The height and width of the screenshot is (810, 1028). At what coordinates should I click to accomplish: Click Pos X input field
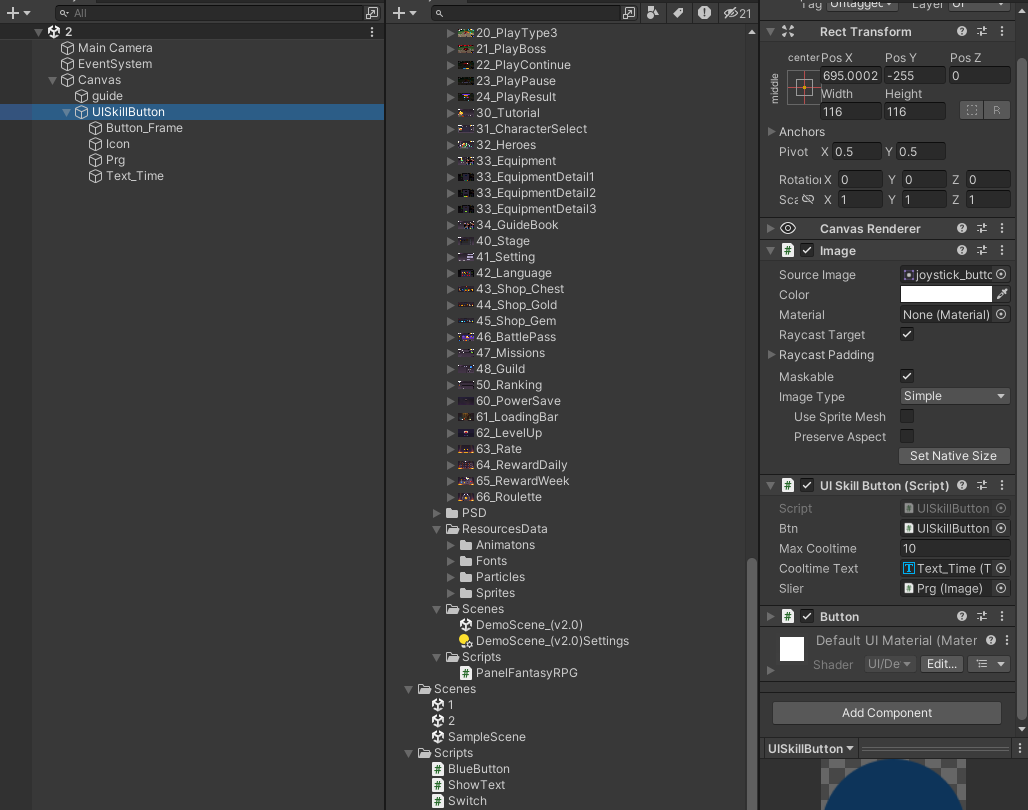pos(850,75)
